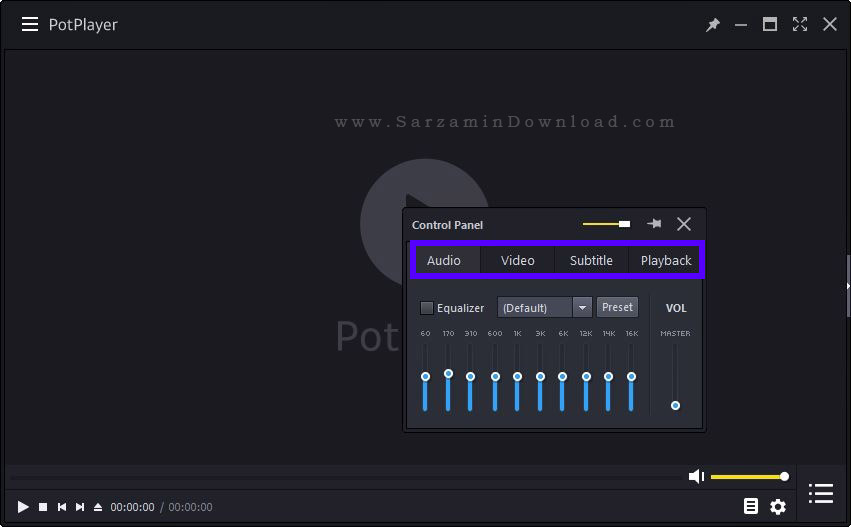Viewport: 851px width, 527px height.
Task: Expand the side panel handle on right edge
Action: (848, 285)
